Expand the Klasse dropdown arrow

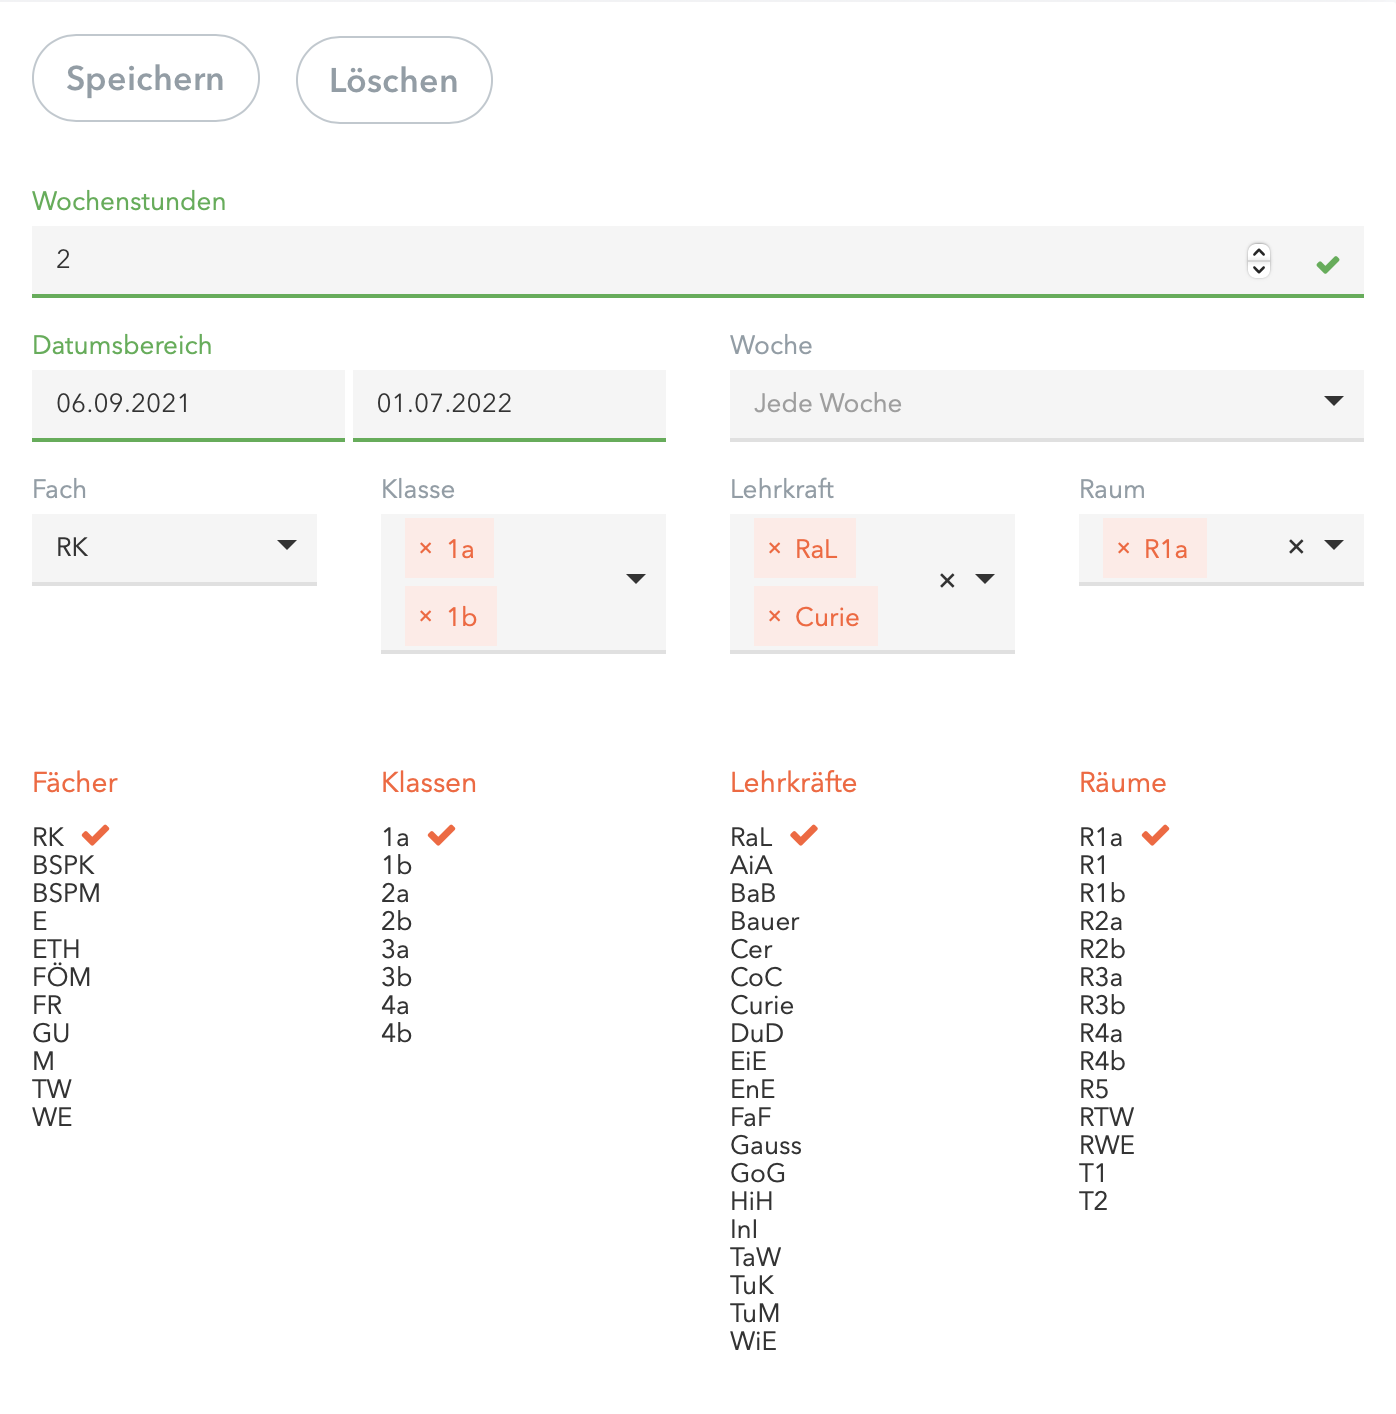point(636,579)
